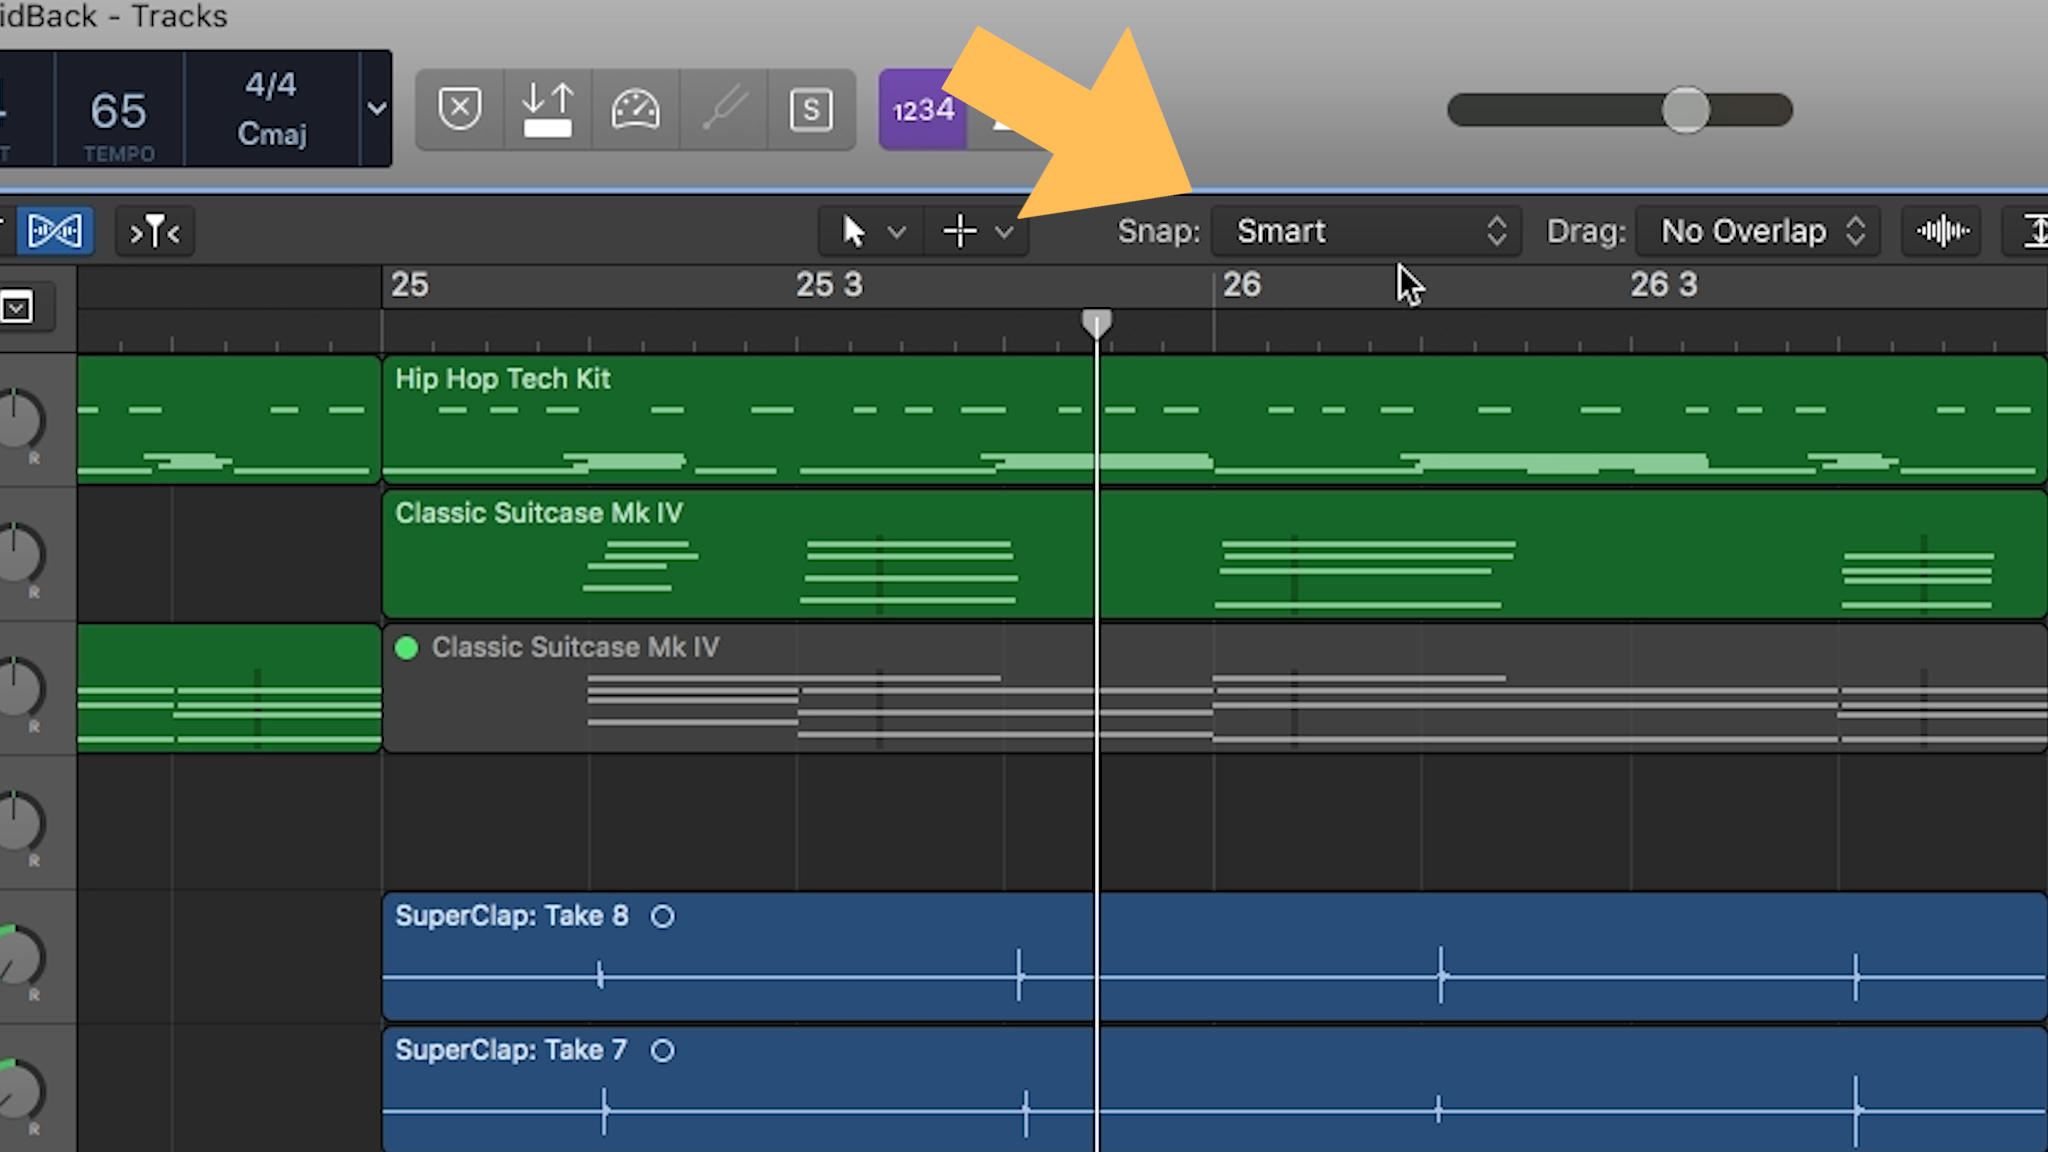Select the SuperClap: Take 8 region
Screen dimensions: 2048x1152
click(1214, 956)
